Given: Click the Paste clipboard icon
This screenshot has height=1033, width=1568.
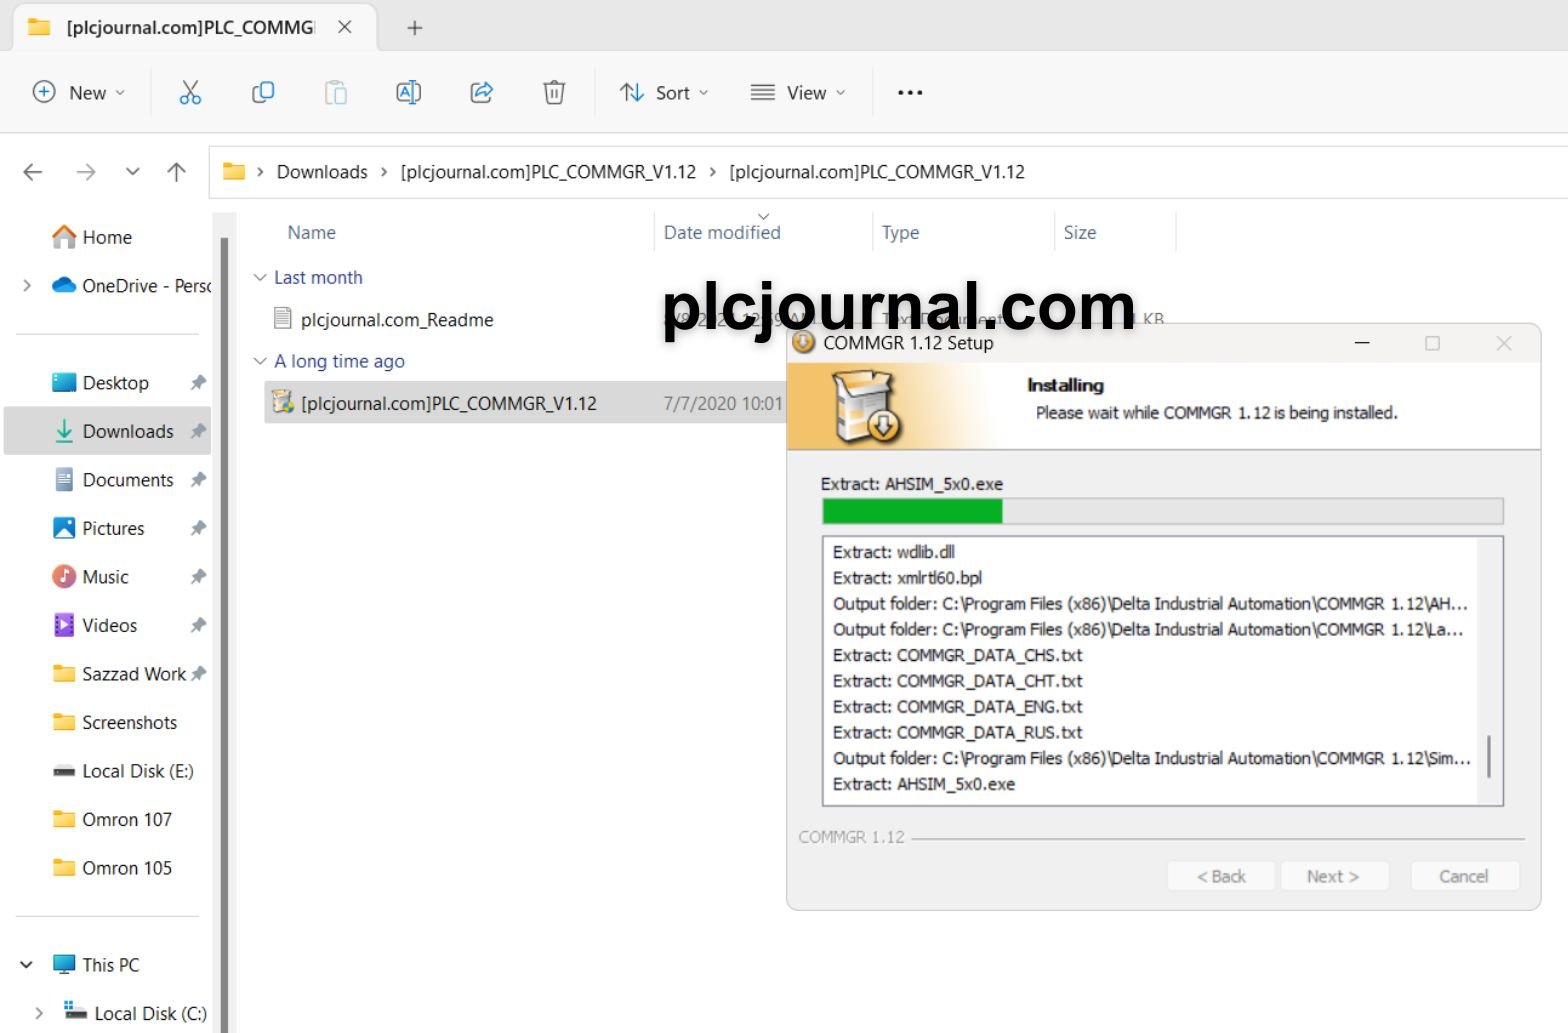Looking at the screenshot, I should 336,93.
